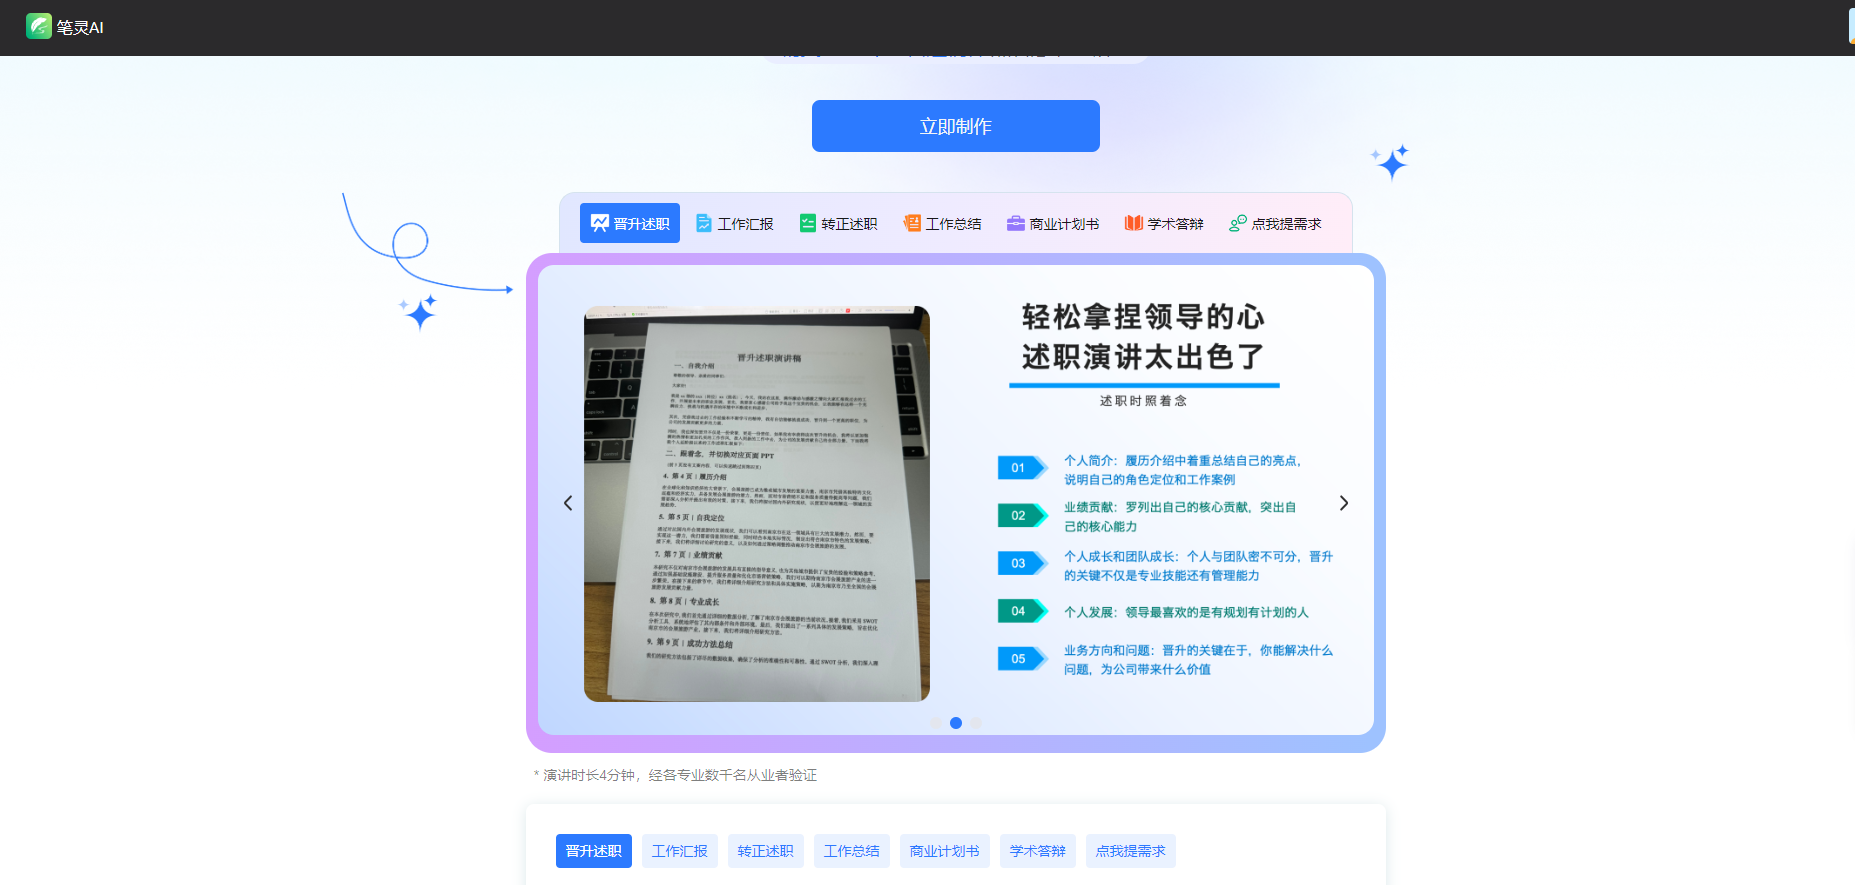
Task: Click the green 02 number badge
Action: [x=1022, y=516]
